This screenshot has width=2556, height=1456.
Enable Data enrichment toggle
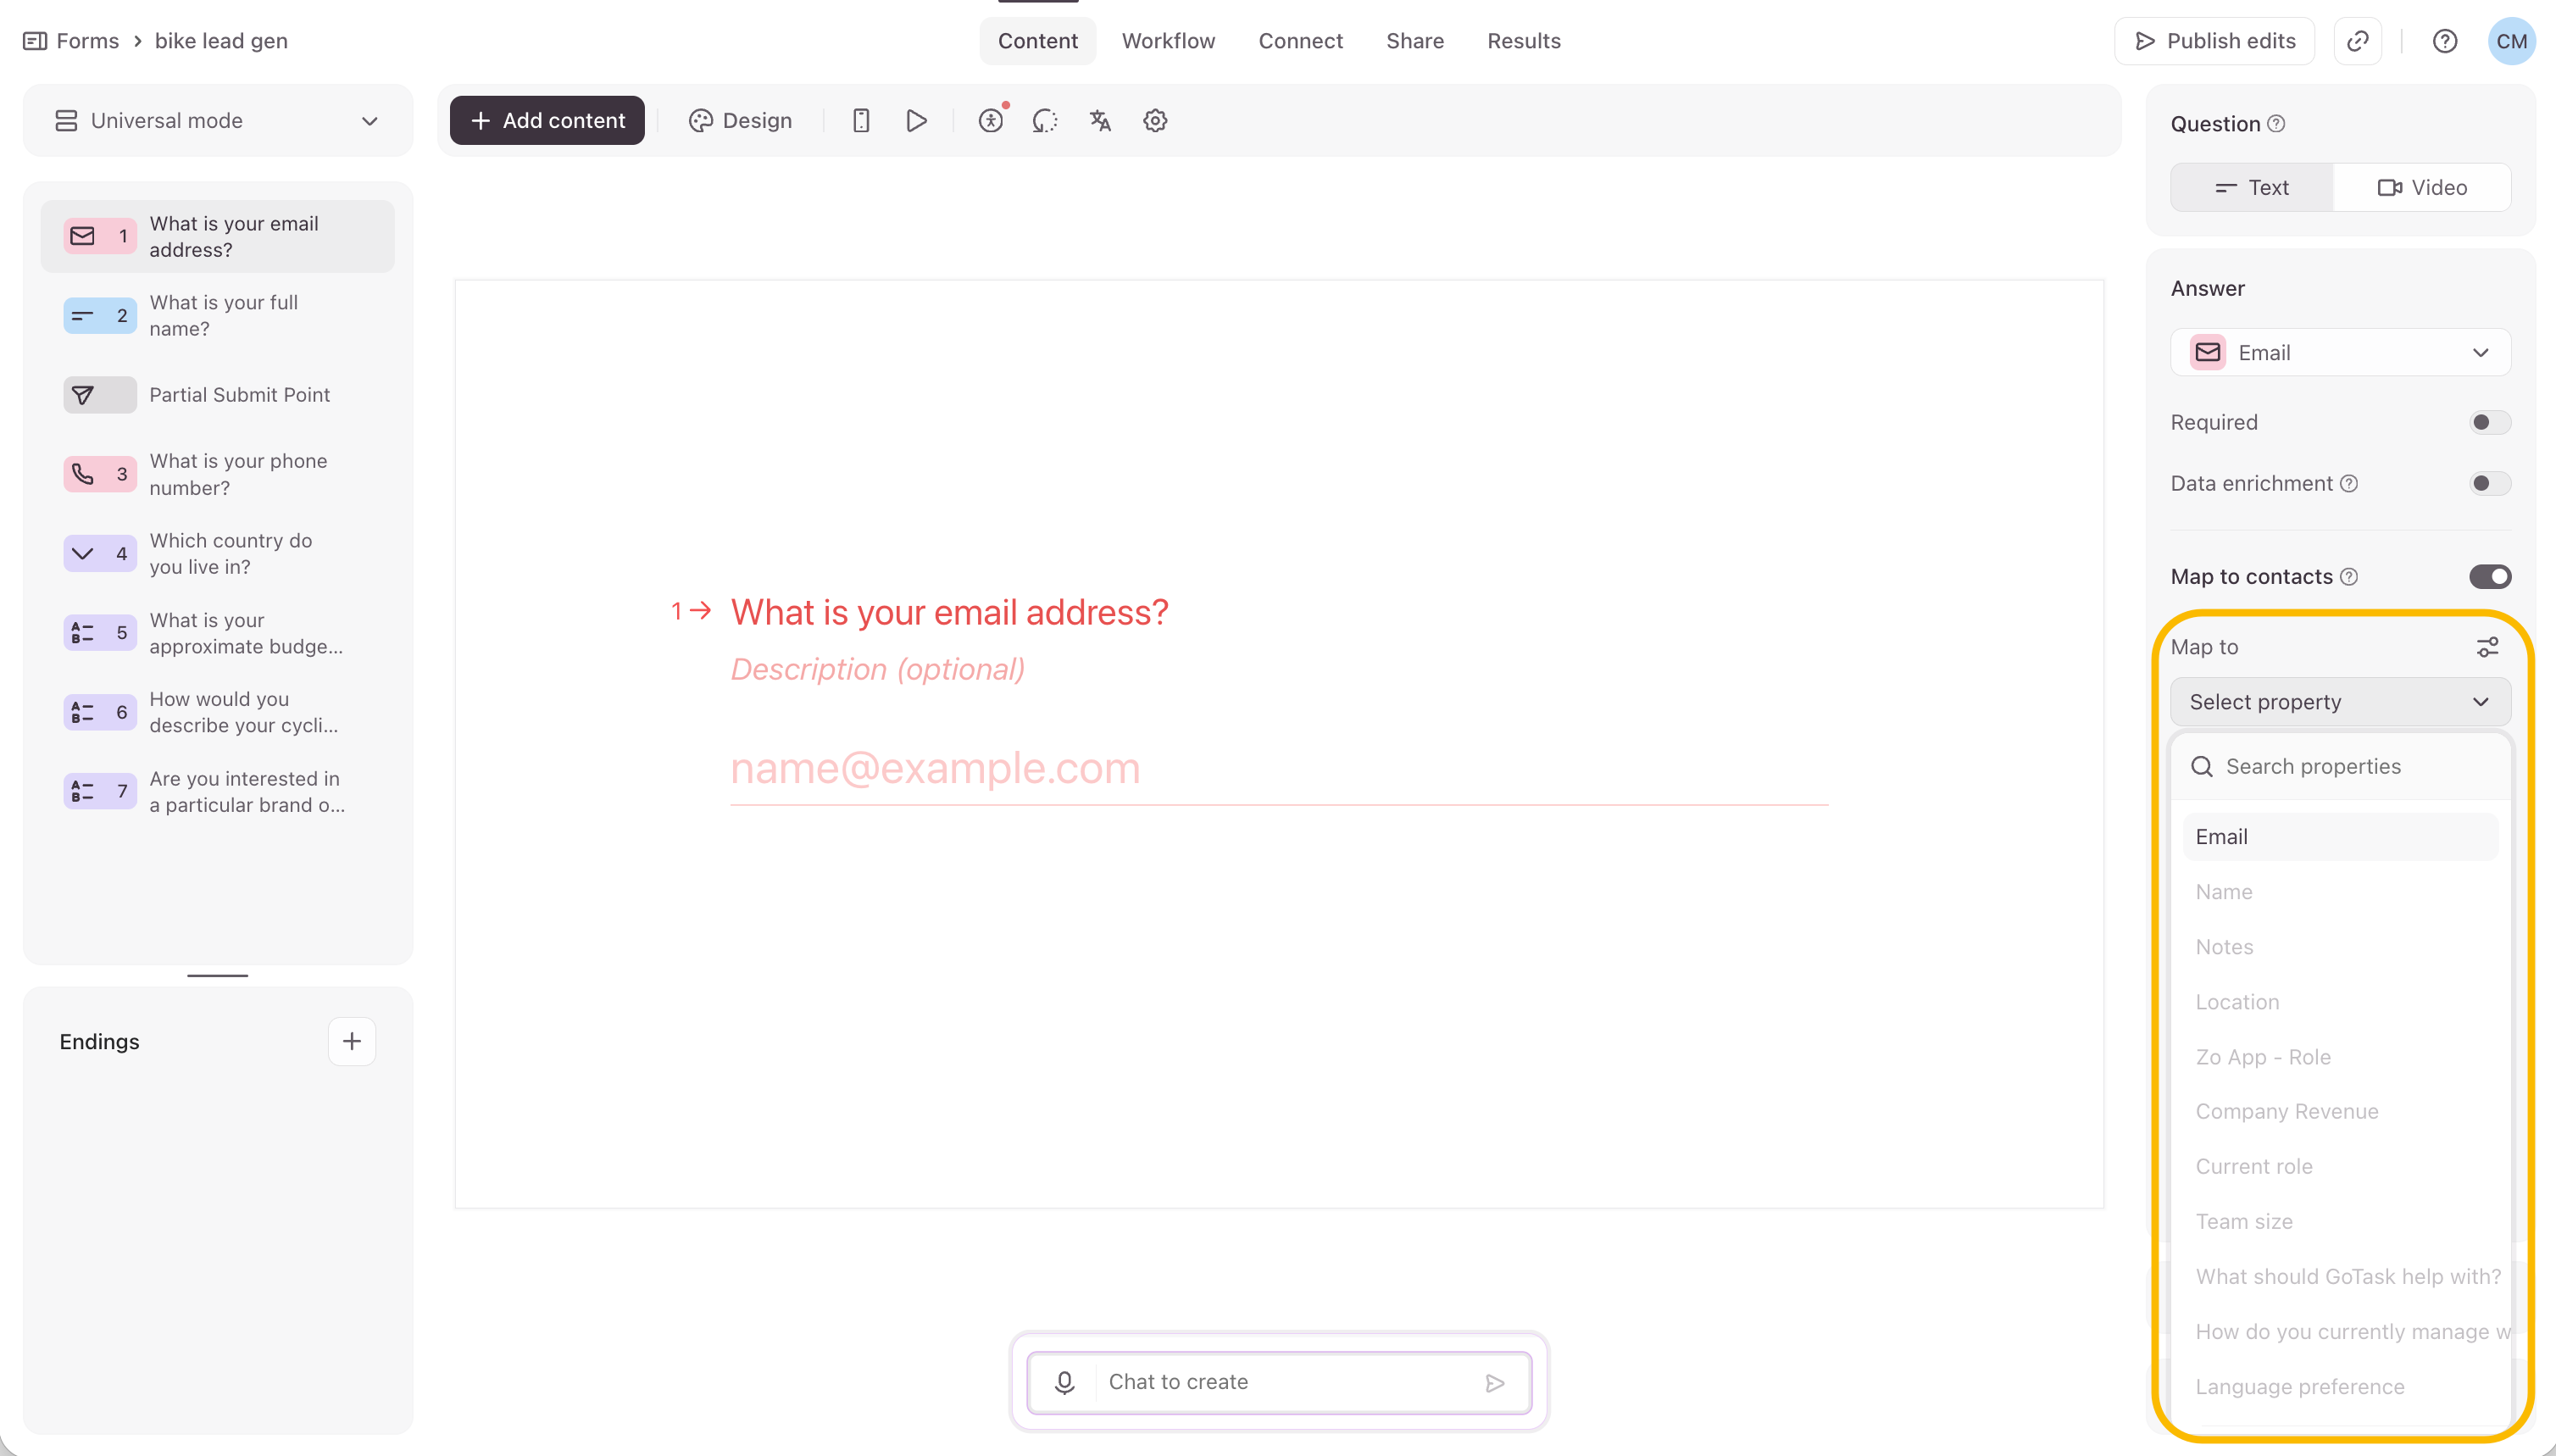point(2489,483)
